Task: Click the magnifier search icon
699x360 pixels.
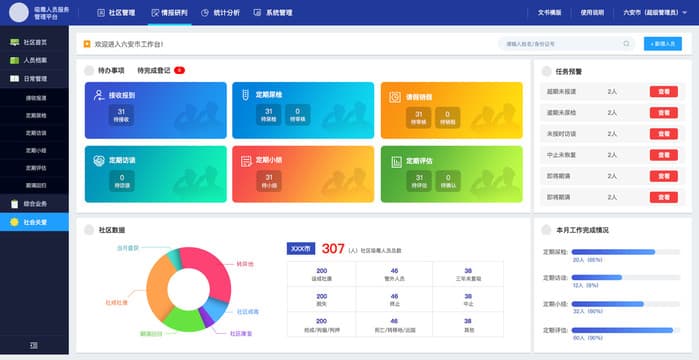Action: point(626,44)
